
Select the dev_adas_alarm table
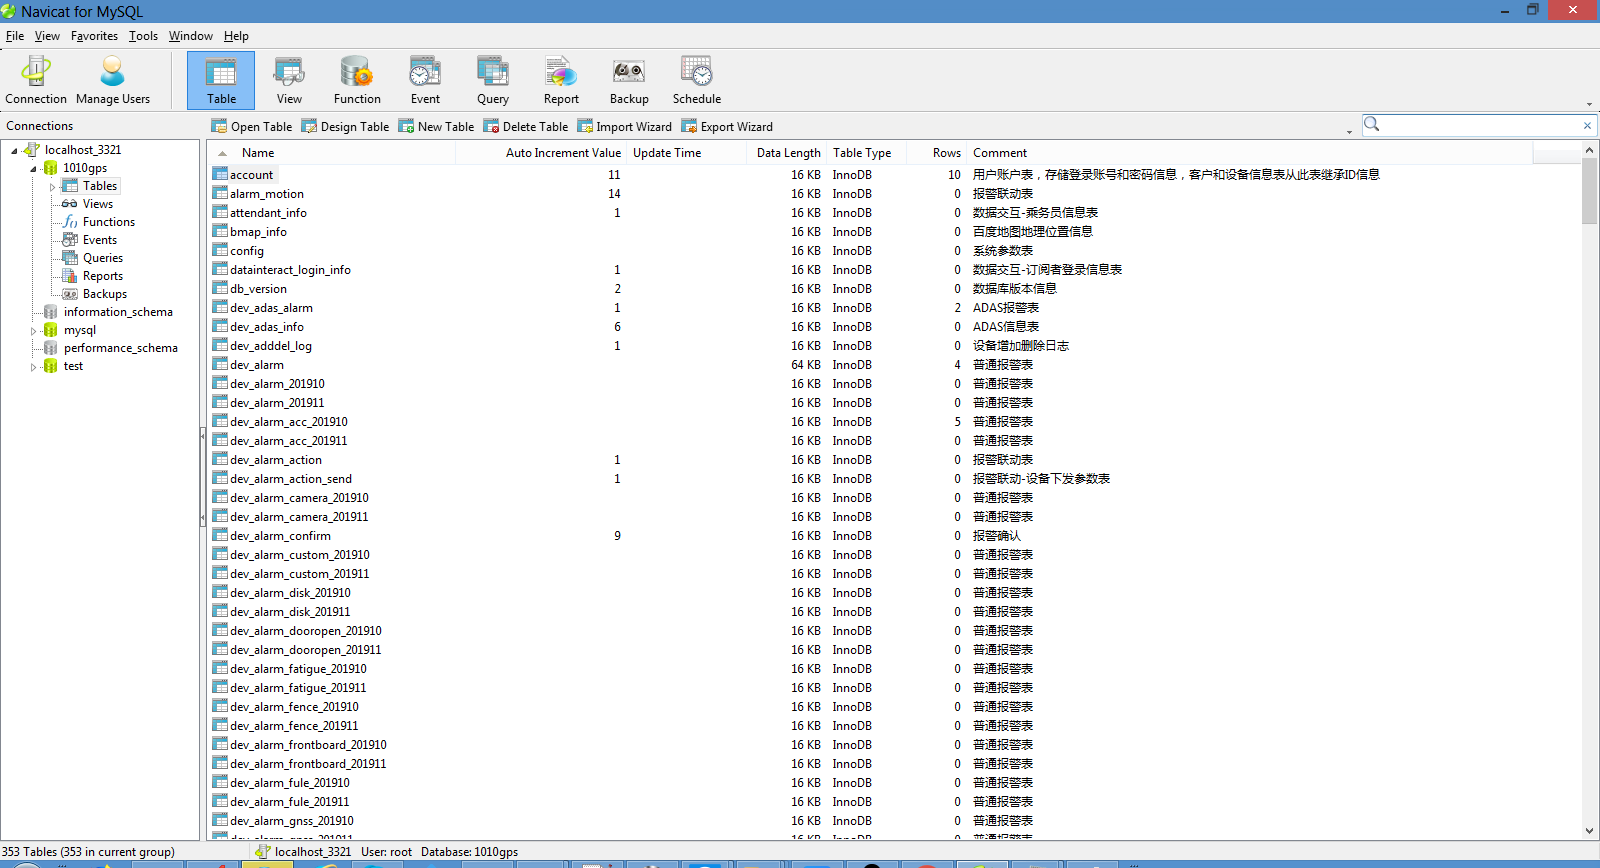(x=271, y=308)
